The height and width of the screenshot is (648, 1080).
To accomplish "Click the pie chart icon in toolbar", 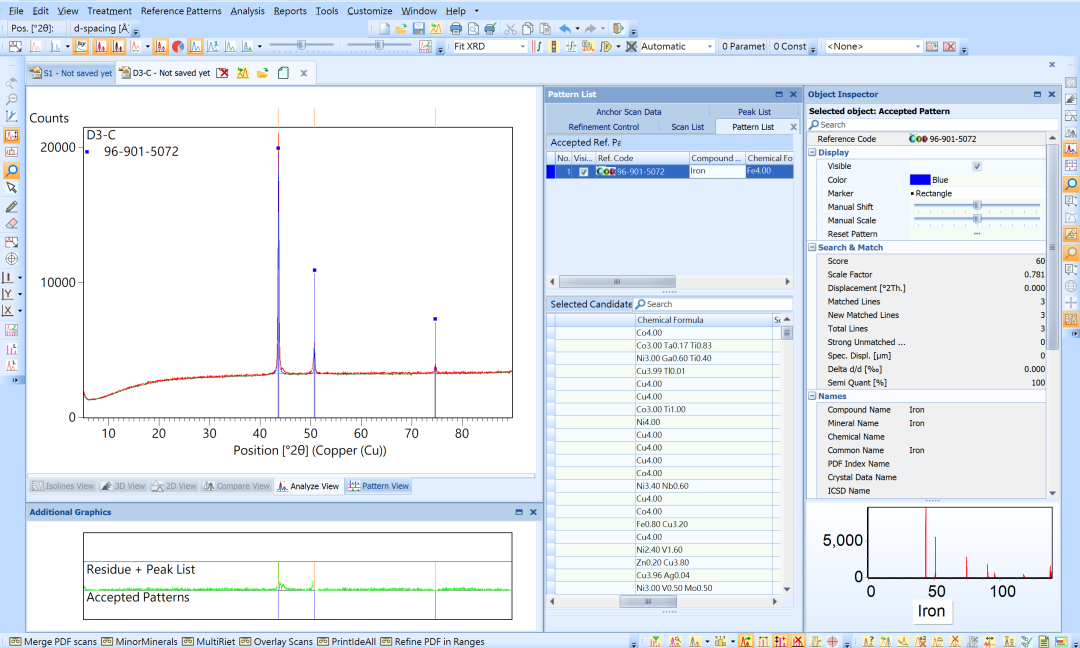I will [178, 46].
